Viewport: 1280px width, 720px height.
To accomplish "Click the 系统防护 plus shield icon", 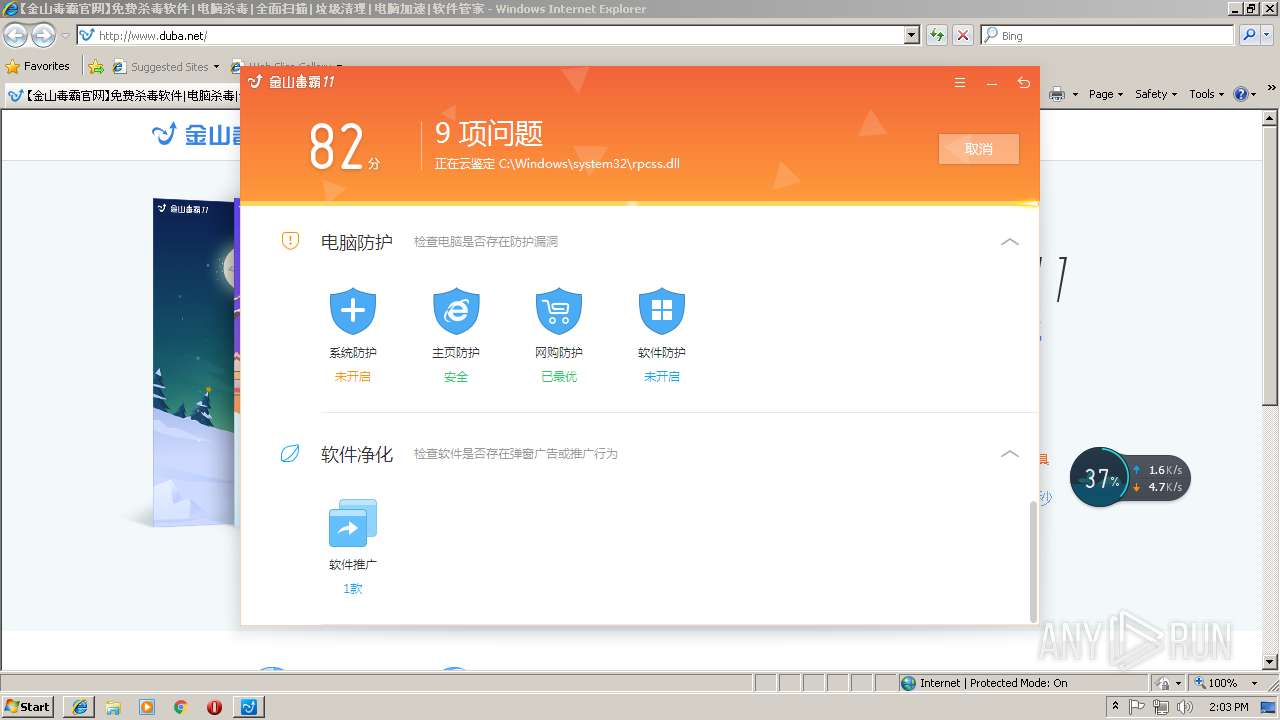I will click(x=353, y=312).
